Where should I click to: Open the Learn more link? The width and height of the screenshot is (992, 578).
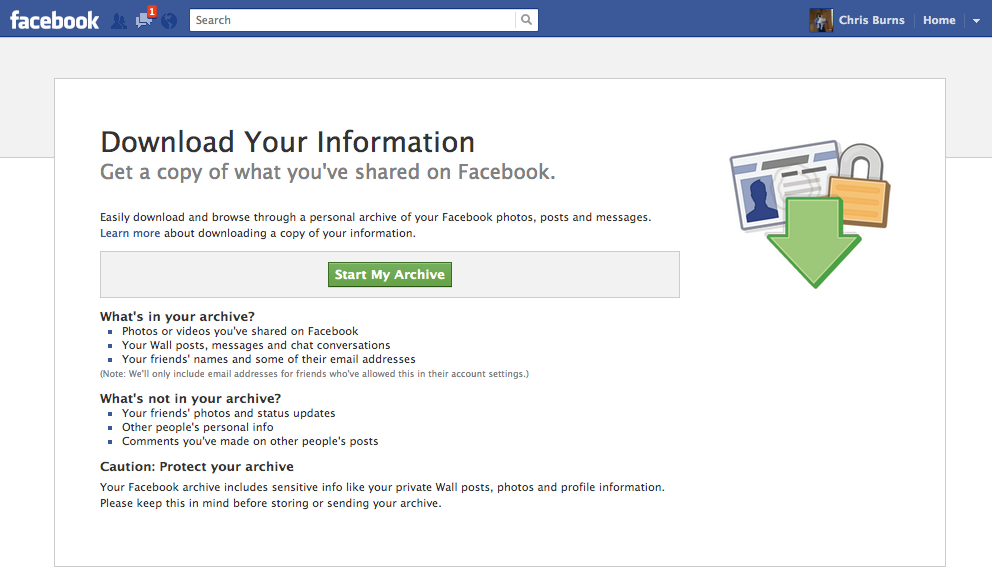coord(130,232)
